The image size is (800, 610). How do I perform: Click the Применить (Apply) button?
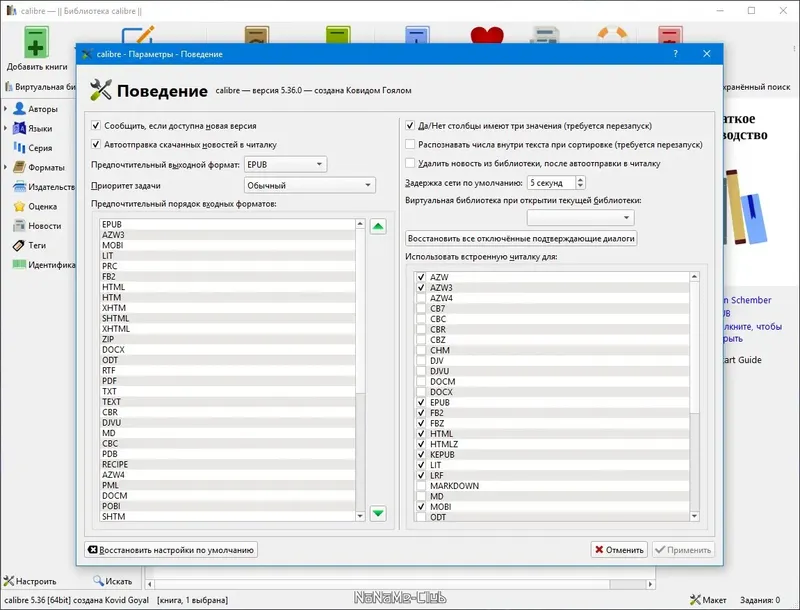[683, 550]
